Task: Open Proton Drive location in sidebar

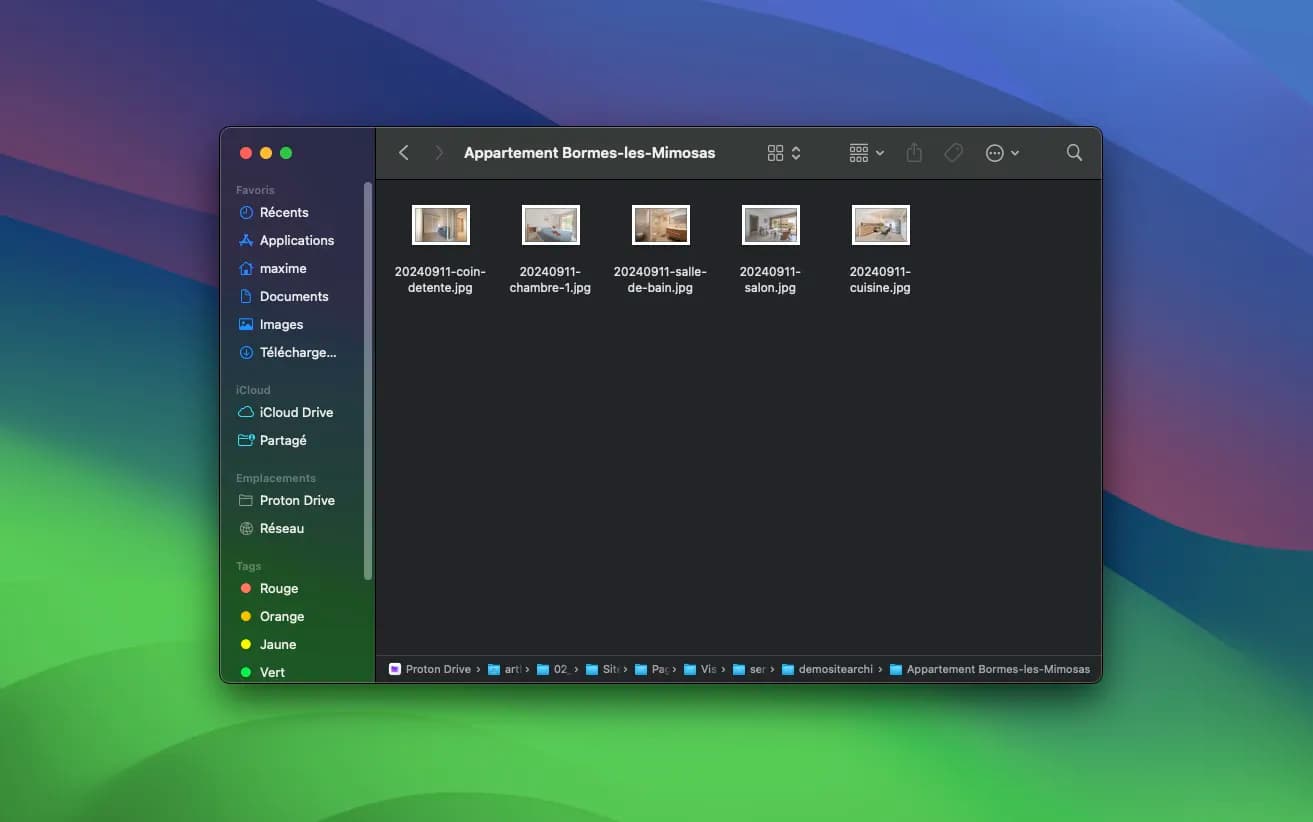Action: pyautogui.click(x=296, y=500)
